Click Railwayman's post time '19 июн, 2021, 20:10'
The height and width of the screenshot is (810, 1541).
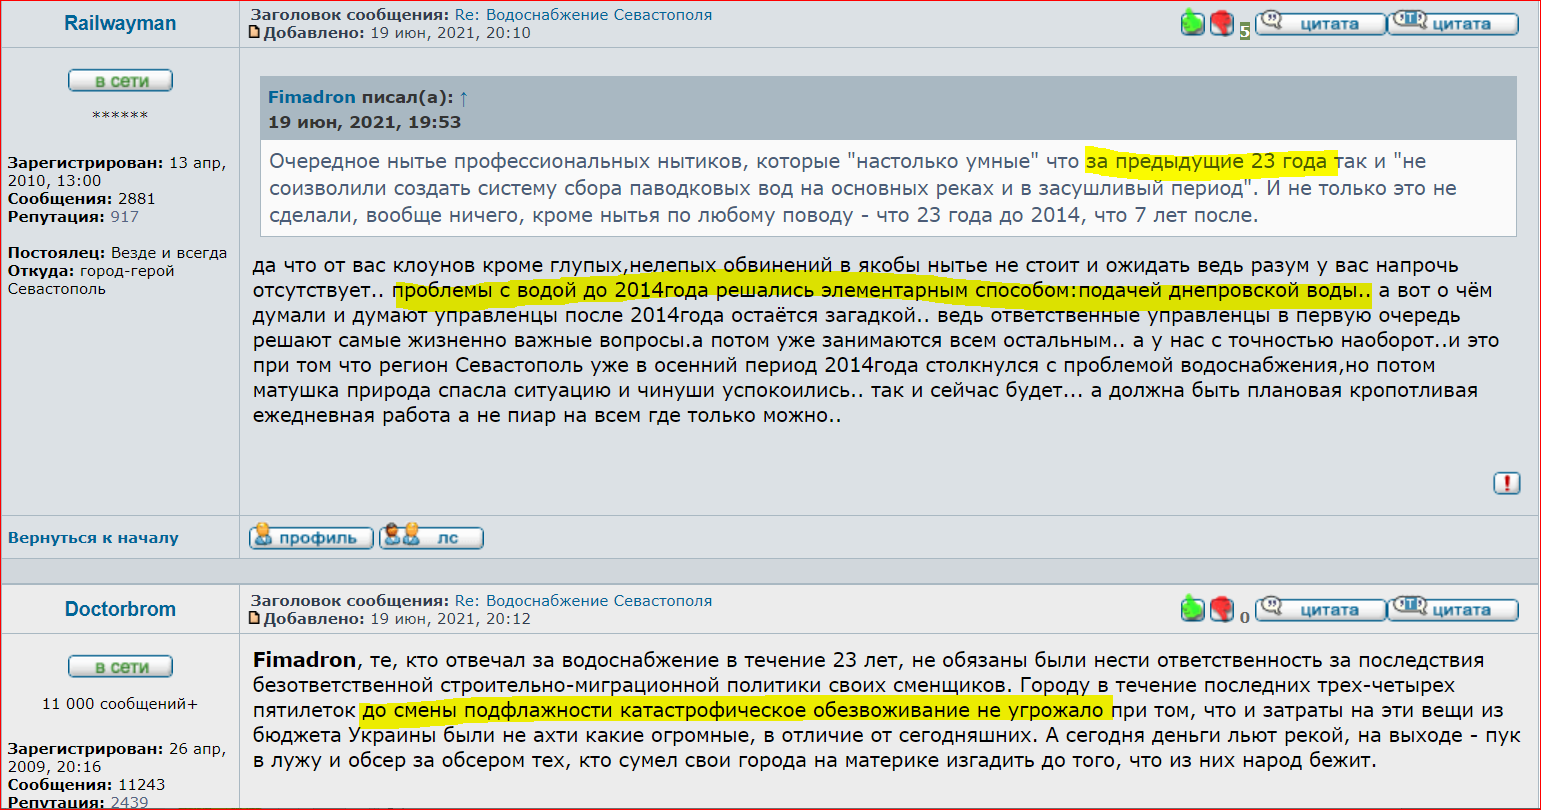pos(450,33)
